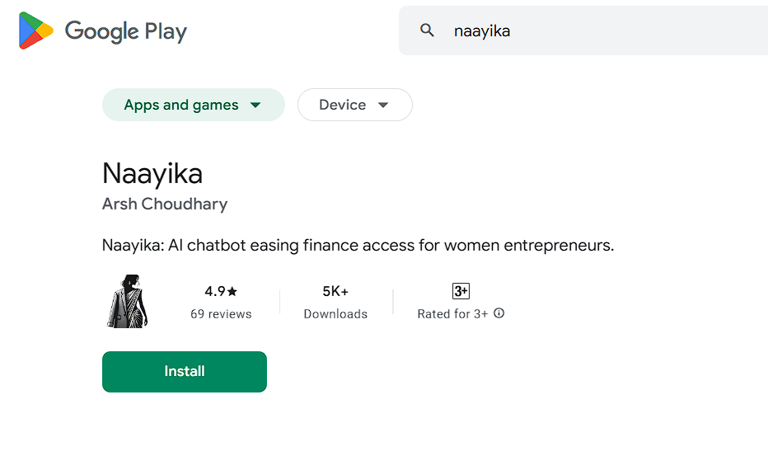The height and width of the screenshot is (470, 768).
Task: Click the 4.9 rating value
Action: click(215, 291)
